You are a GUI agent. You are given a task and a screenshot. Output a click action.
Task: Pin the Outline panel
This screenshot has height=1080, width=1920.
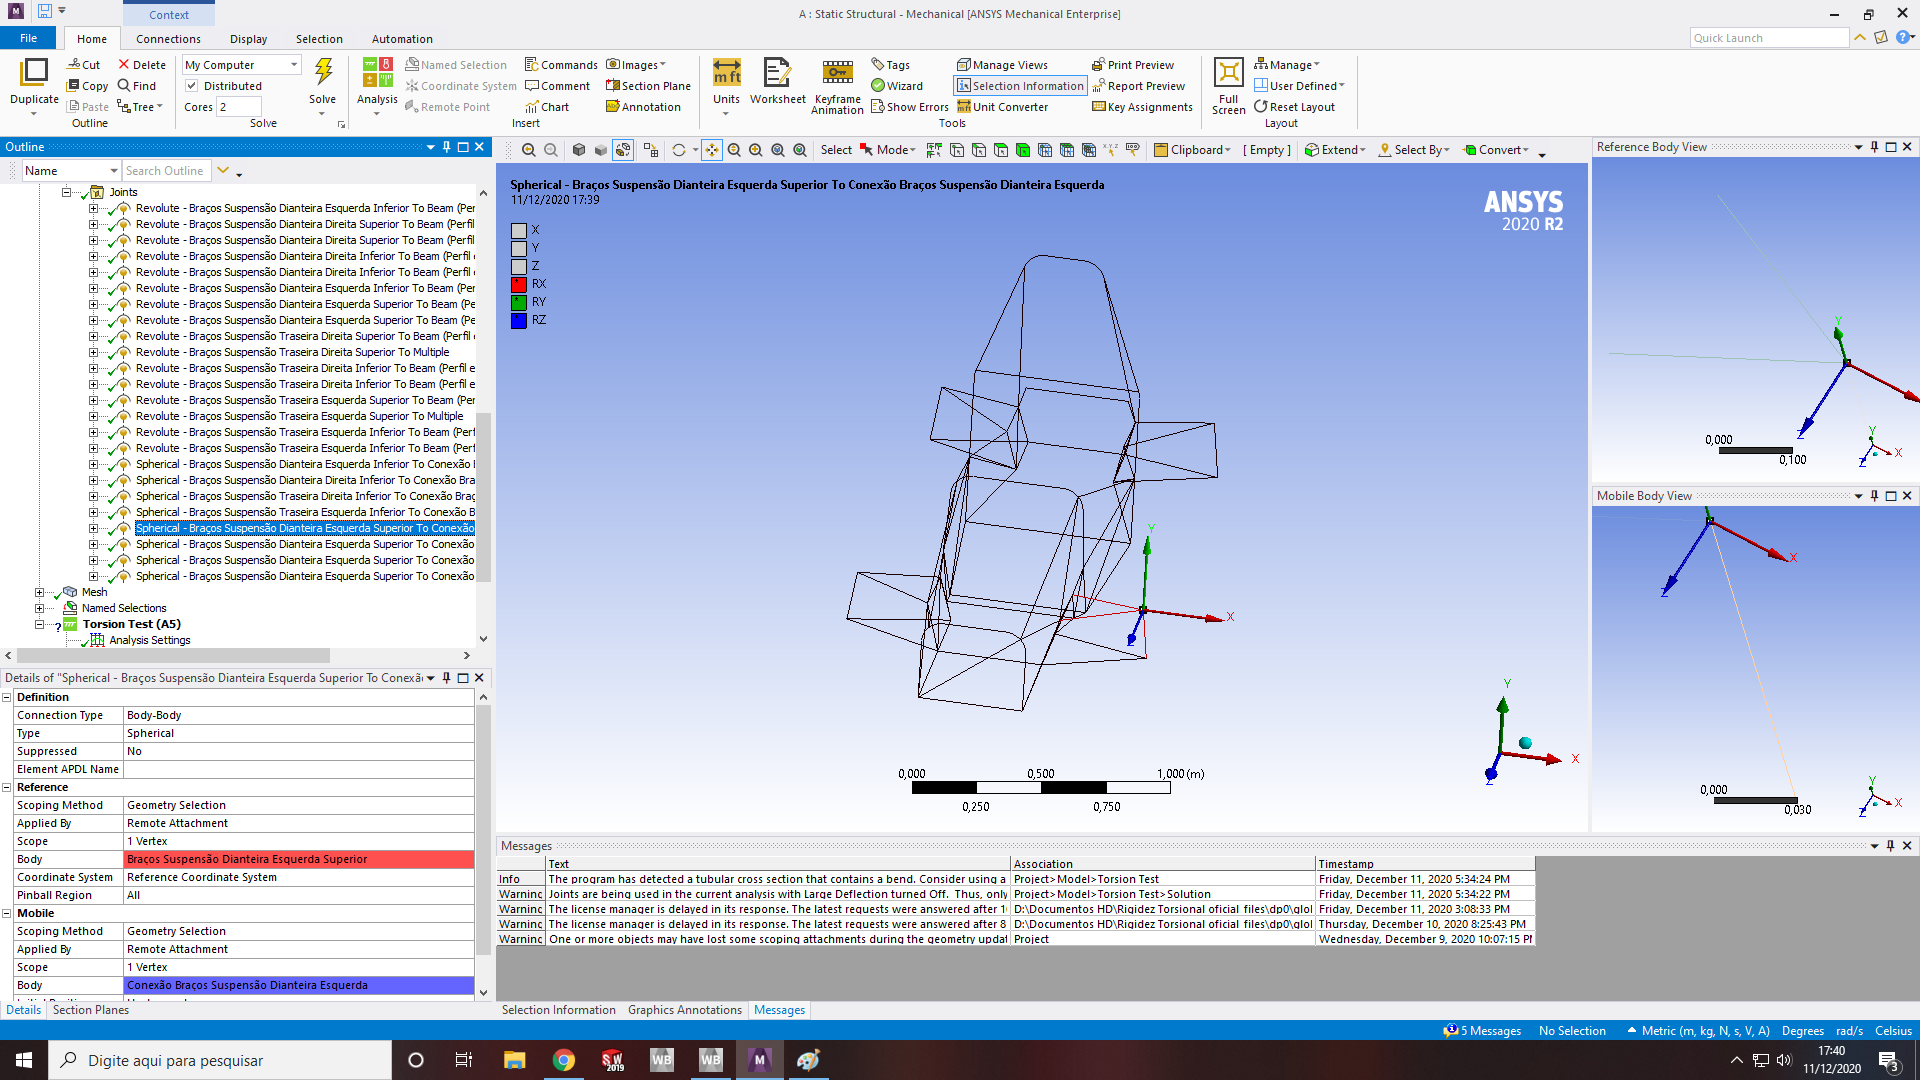446,147
